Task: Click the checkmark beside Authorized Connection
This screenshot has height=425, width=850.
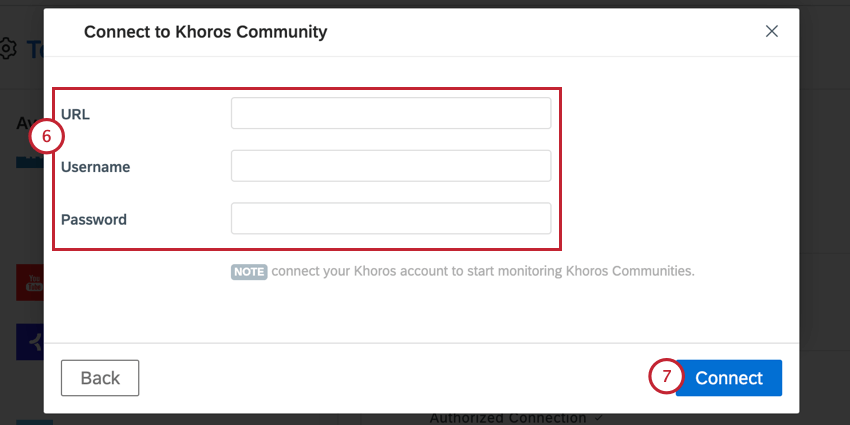Action: tap(598, 418)
